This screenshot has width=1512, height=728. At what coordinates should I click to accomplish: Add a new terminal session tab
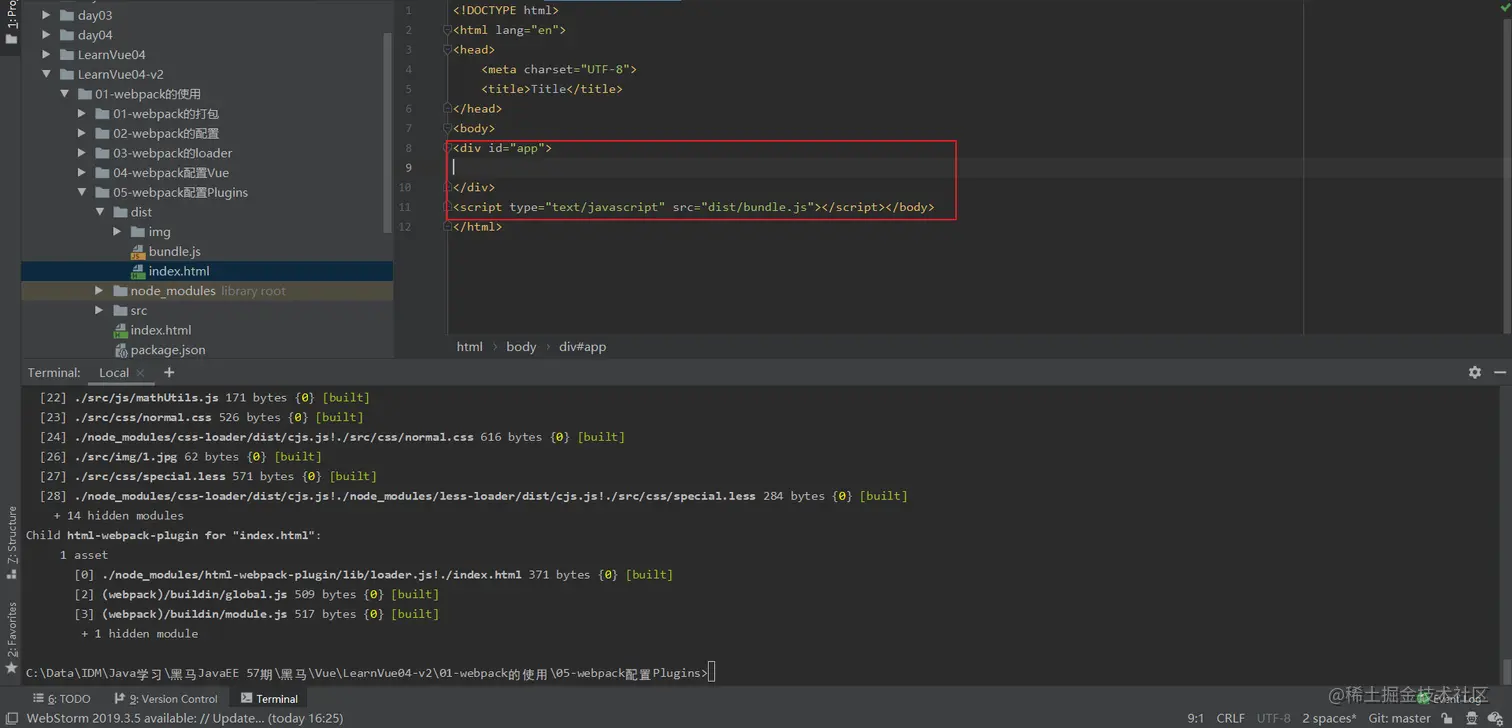pos(169,372)
